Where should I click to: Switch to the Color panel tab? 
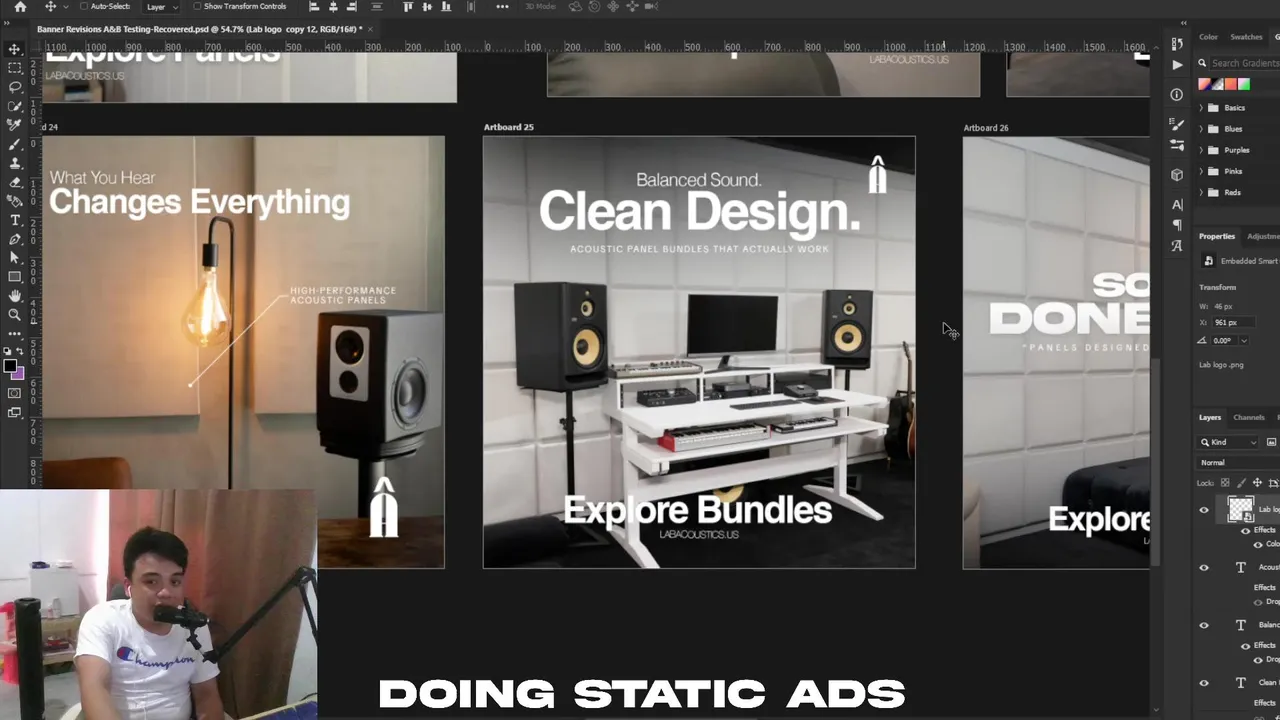[1209, 37]
